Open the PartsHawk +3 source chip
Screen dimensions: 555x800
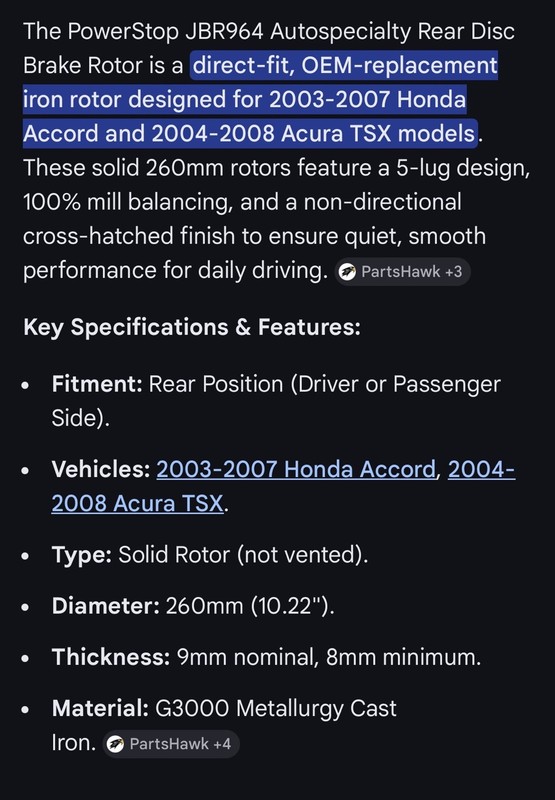(402, 272)
